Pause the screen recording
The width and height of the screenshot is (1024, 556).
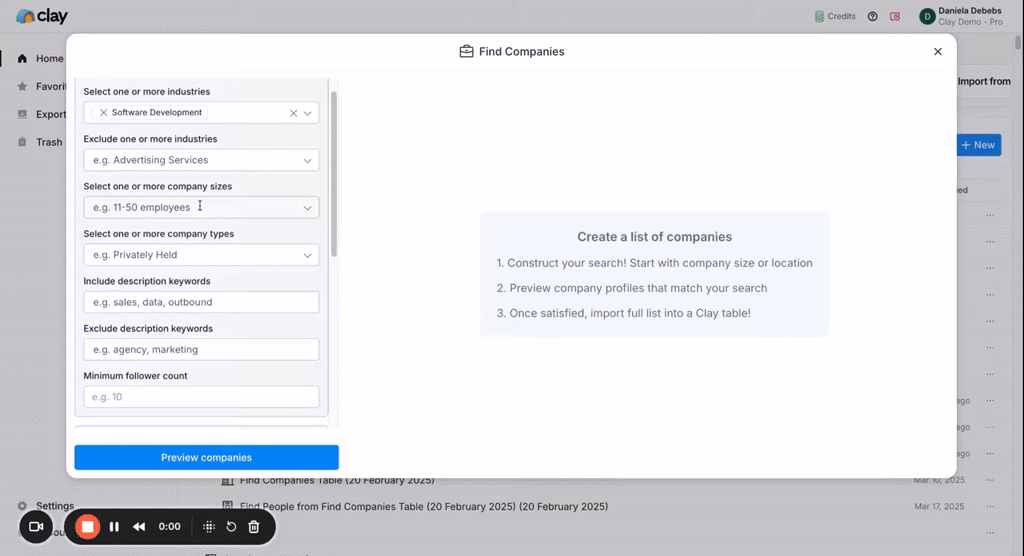click(114, 526)
